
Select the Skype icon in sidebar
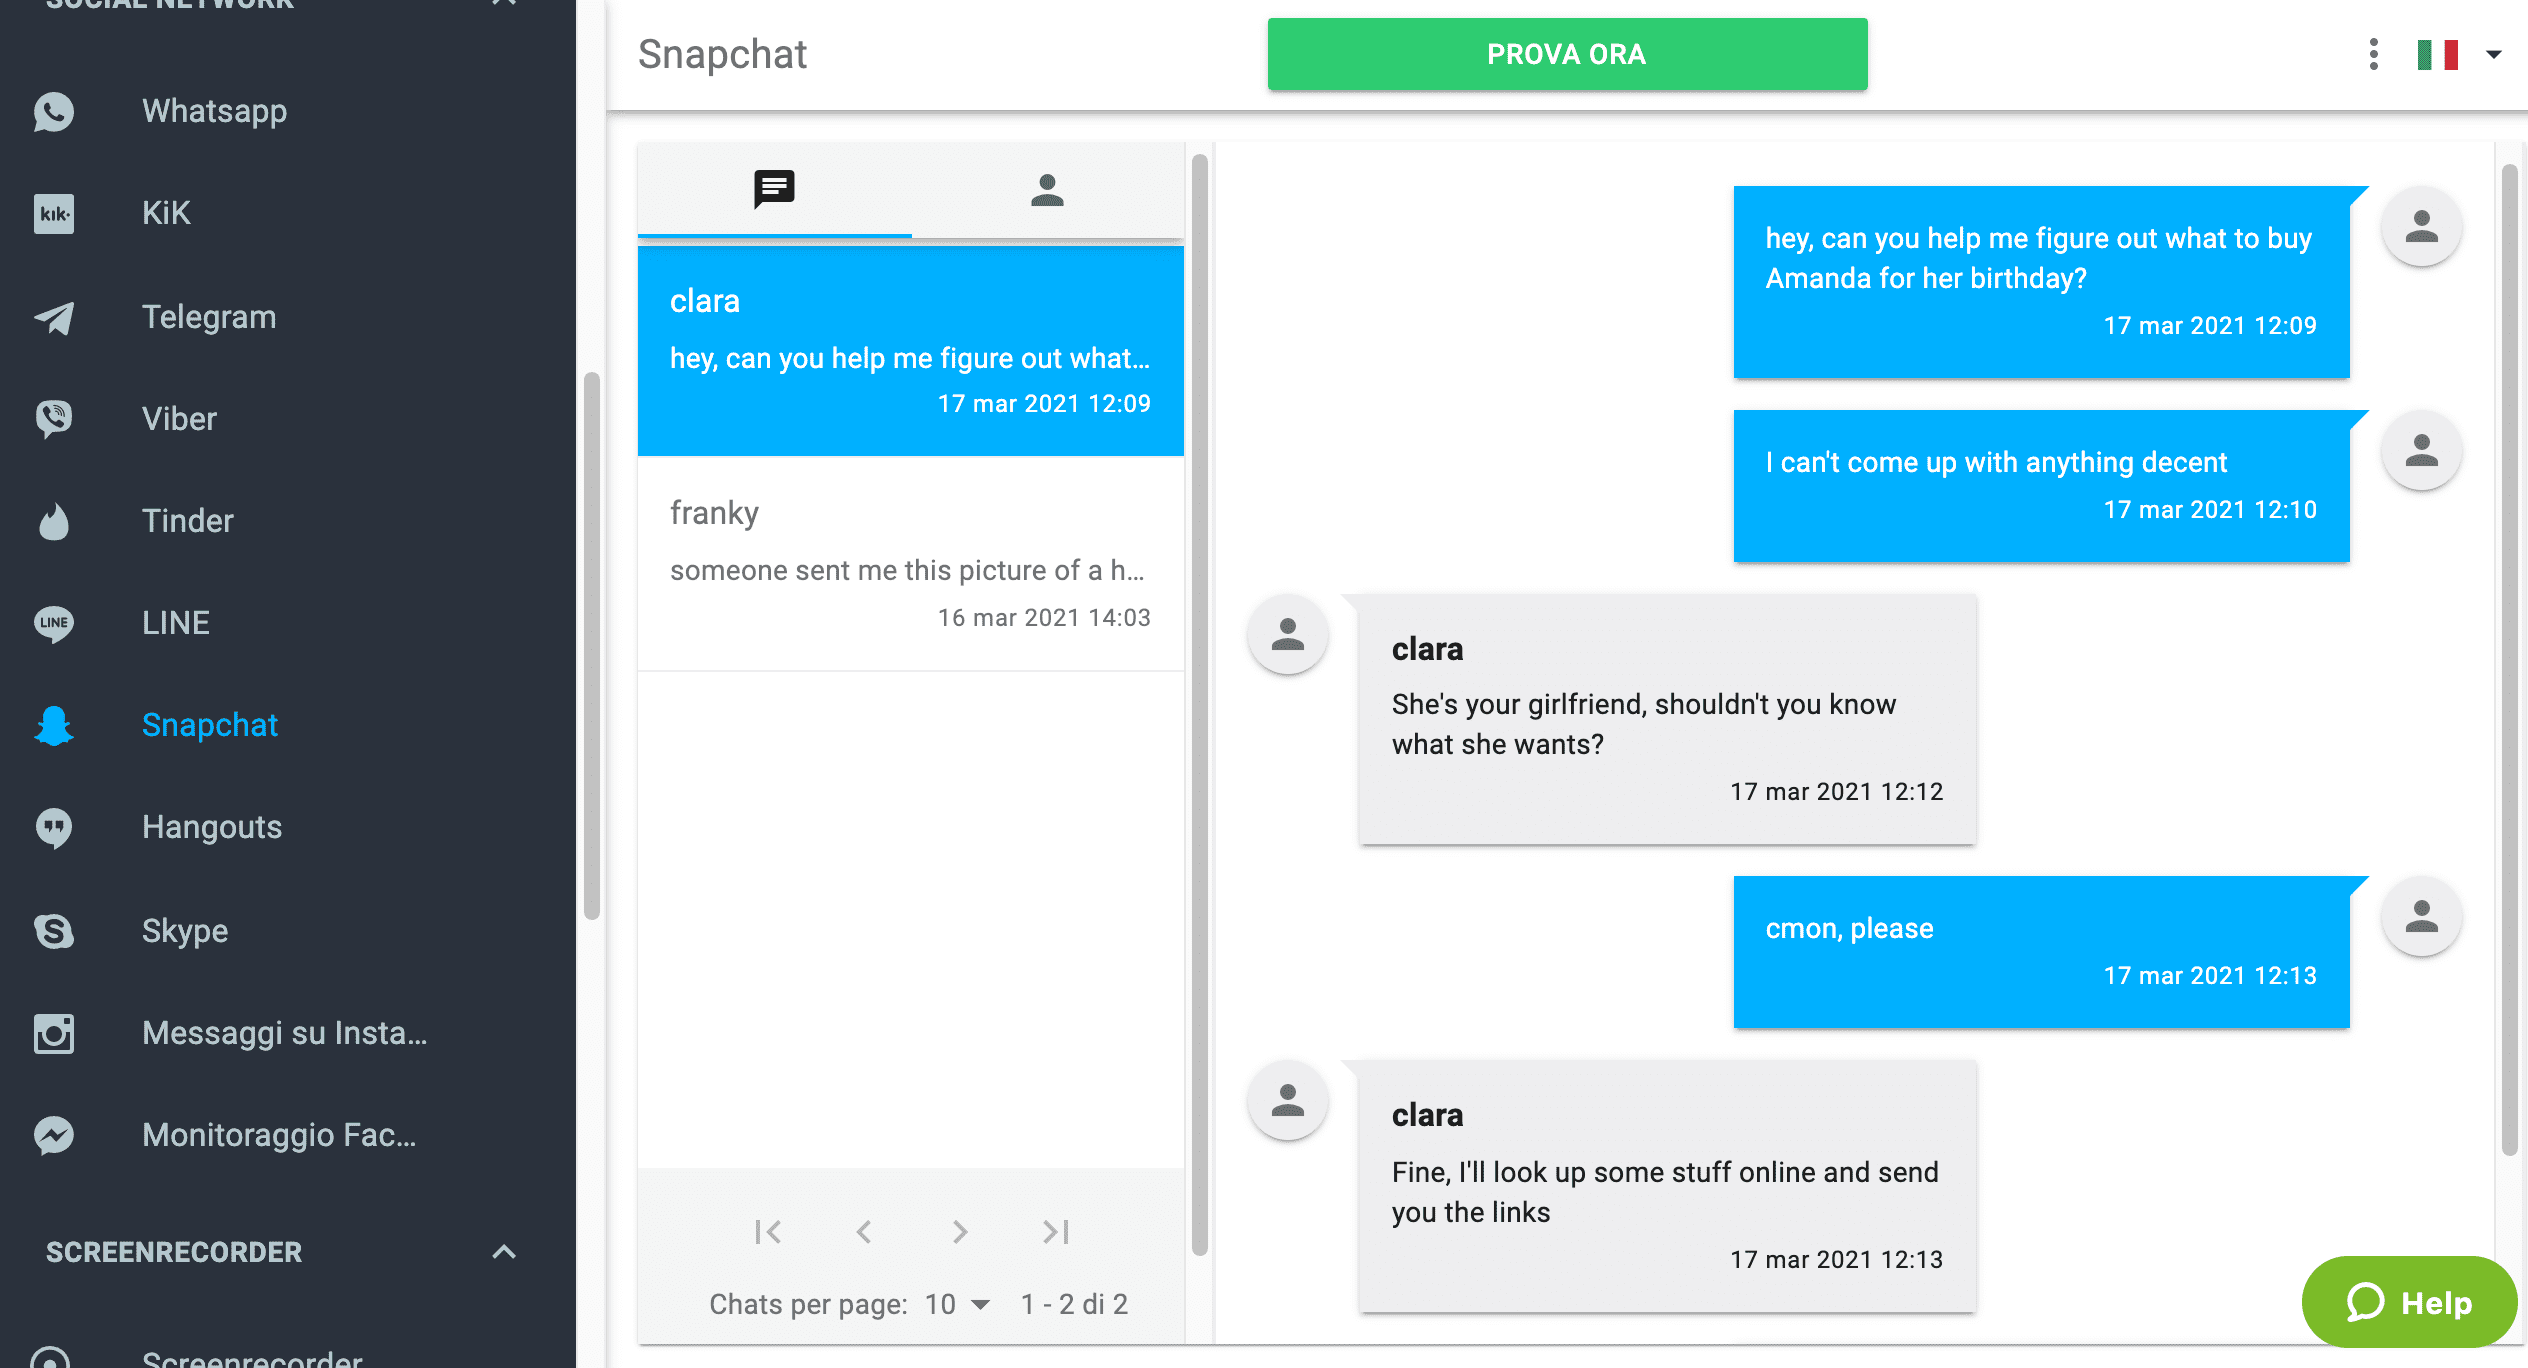point(54,931)
